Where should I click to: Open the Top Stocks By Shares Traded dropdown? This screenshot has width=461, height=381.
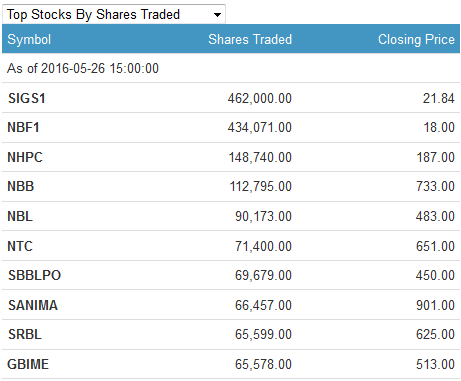click(114, 14)
